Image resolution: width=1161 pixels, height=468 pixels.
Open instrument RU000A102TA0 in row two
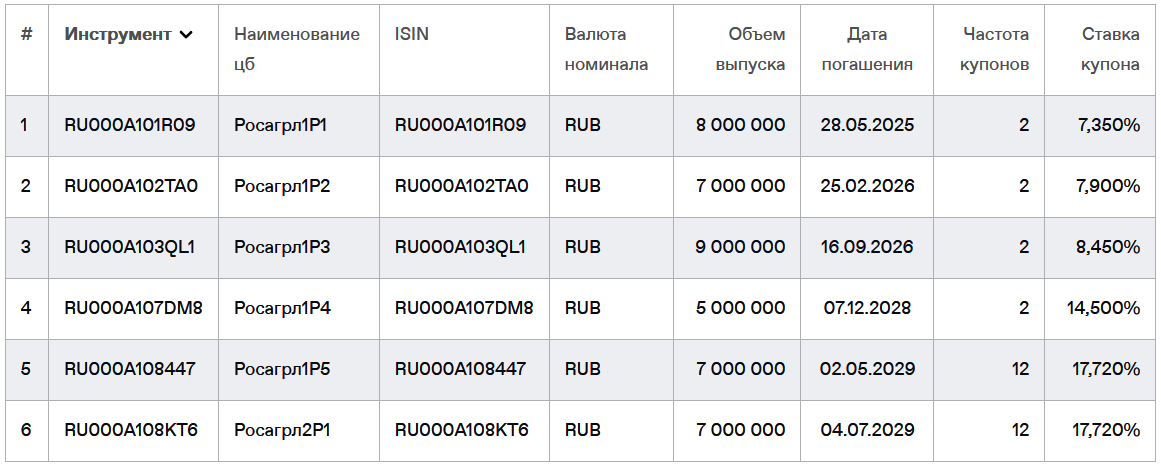[x=131, y=186]
